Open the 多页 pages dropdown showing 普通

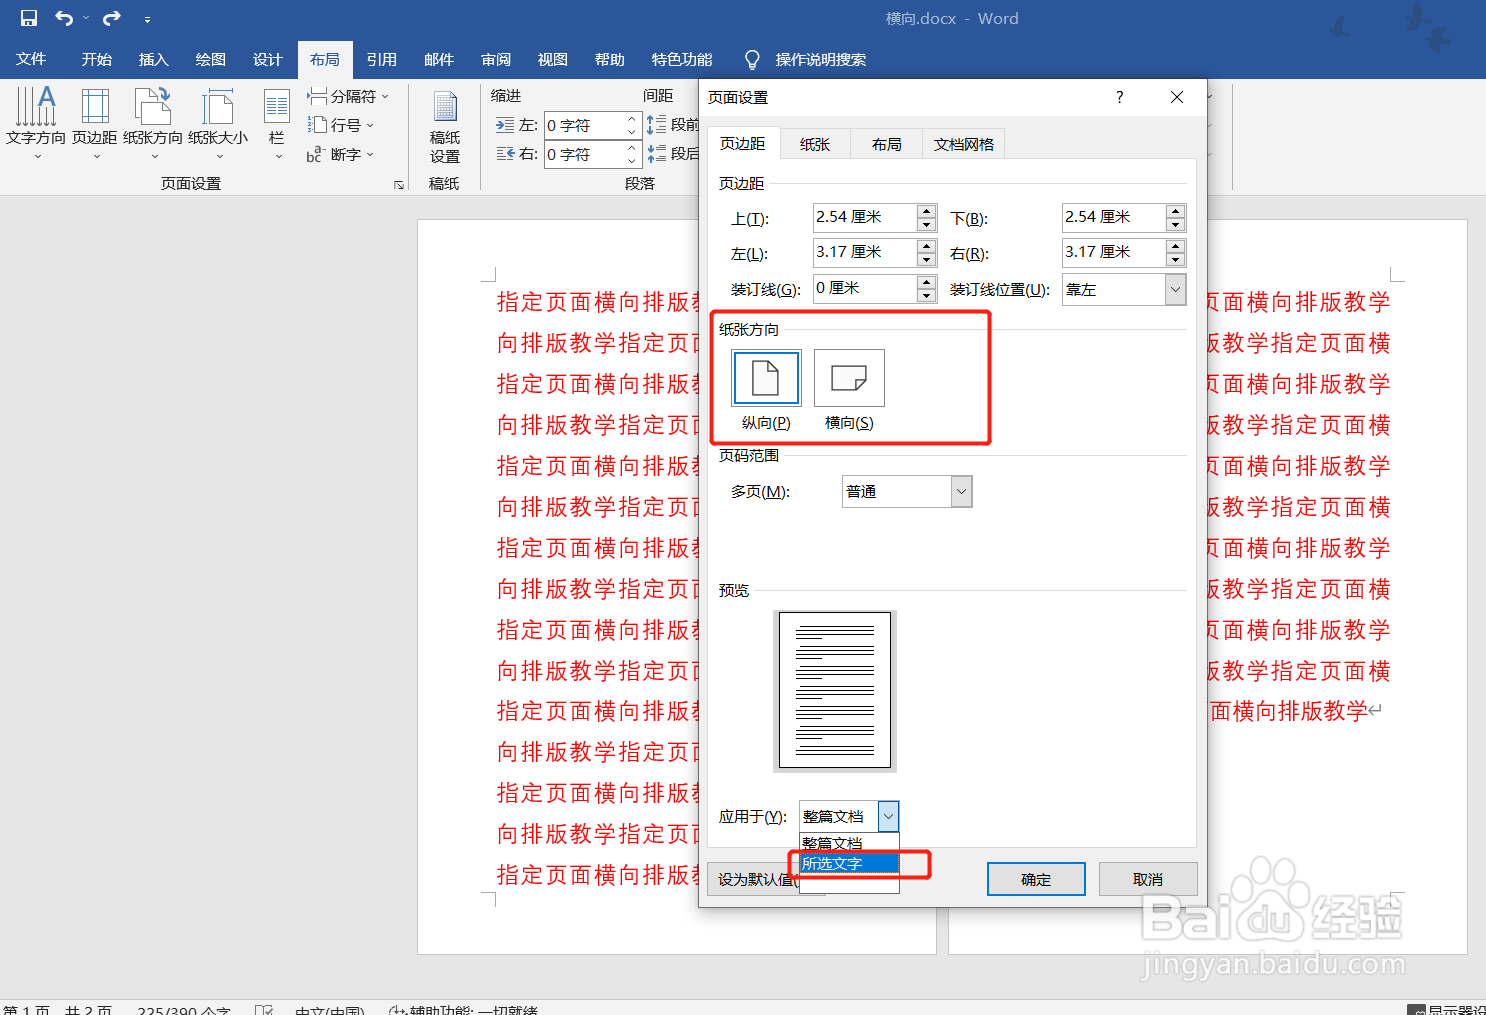(x=959, y=491)
